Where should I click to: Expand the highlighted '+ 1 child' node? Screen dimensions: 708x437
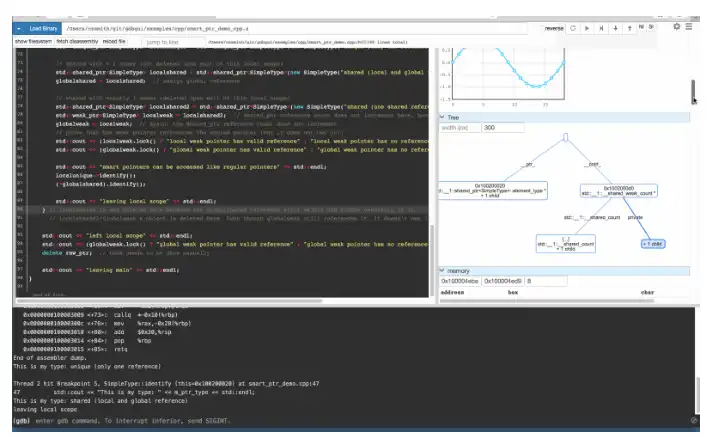tap(653, 244)
